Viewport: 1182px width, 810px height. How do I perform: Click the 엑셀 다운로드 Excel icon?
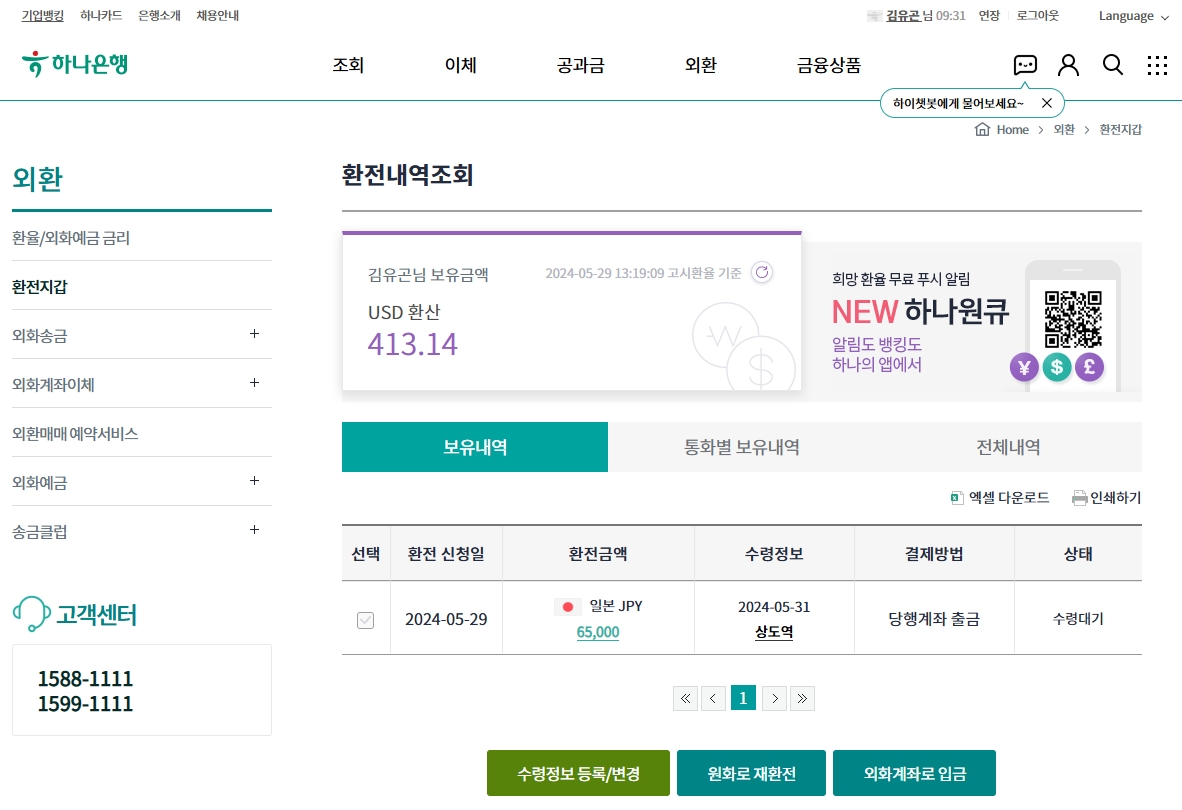pyautogui.click(x=955, y=497)
